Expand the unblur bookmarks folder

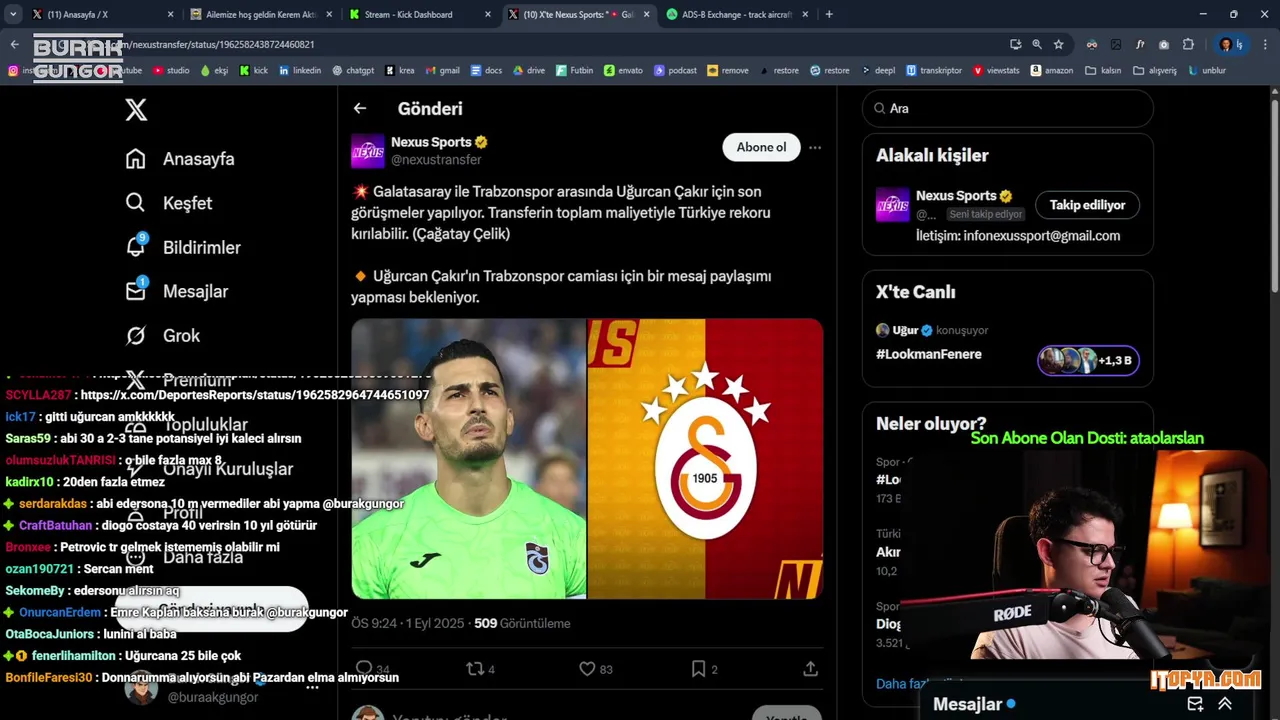pyautogui.click(x=1207, y=71)
